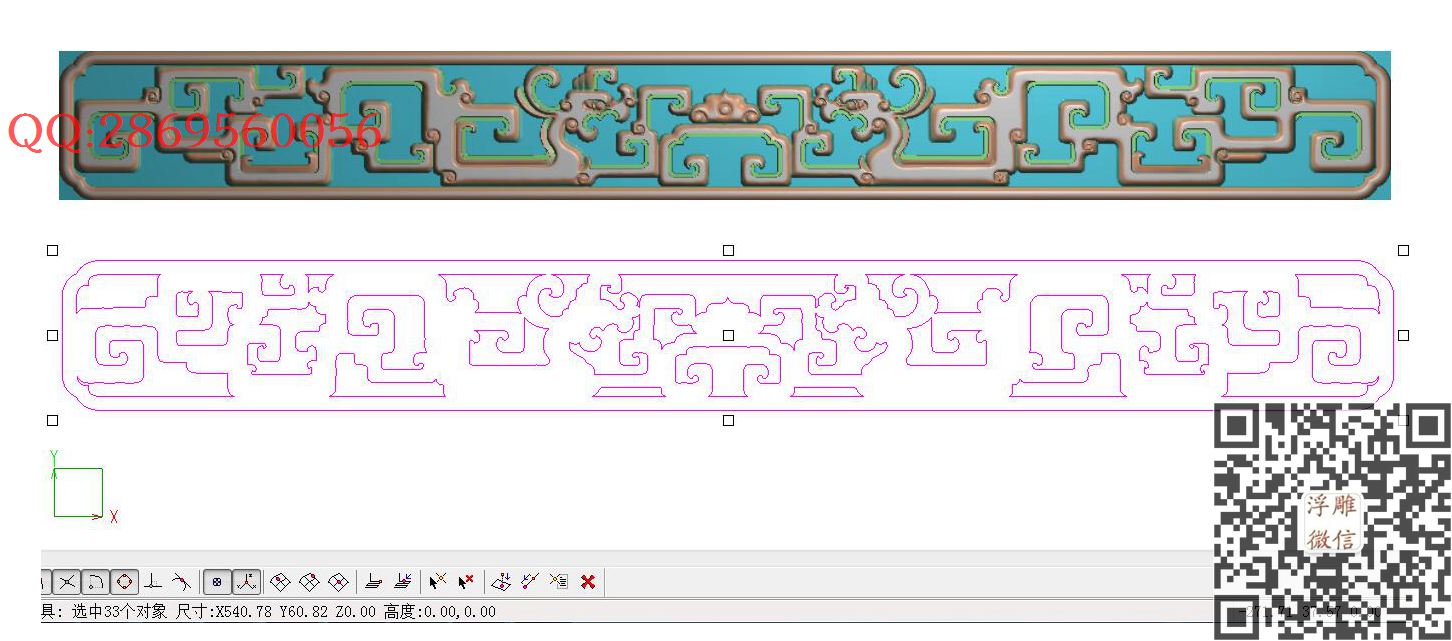Select the snap-to-curve tangent icon
Screen dimensions: 1452x641
click(181, 581)
